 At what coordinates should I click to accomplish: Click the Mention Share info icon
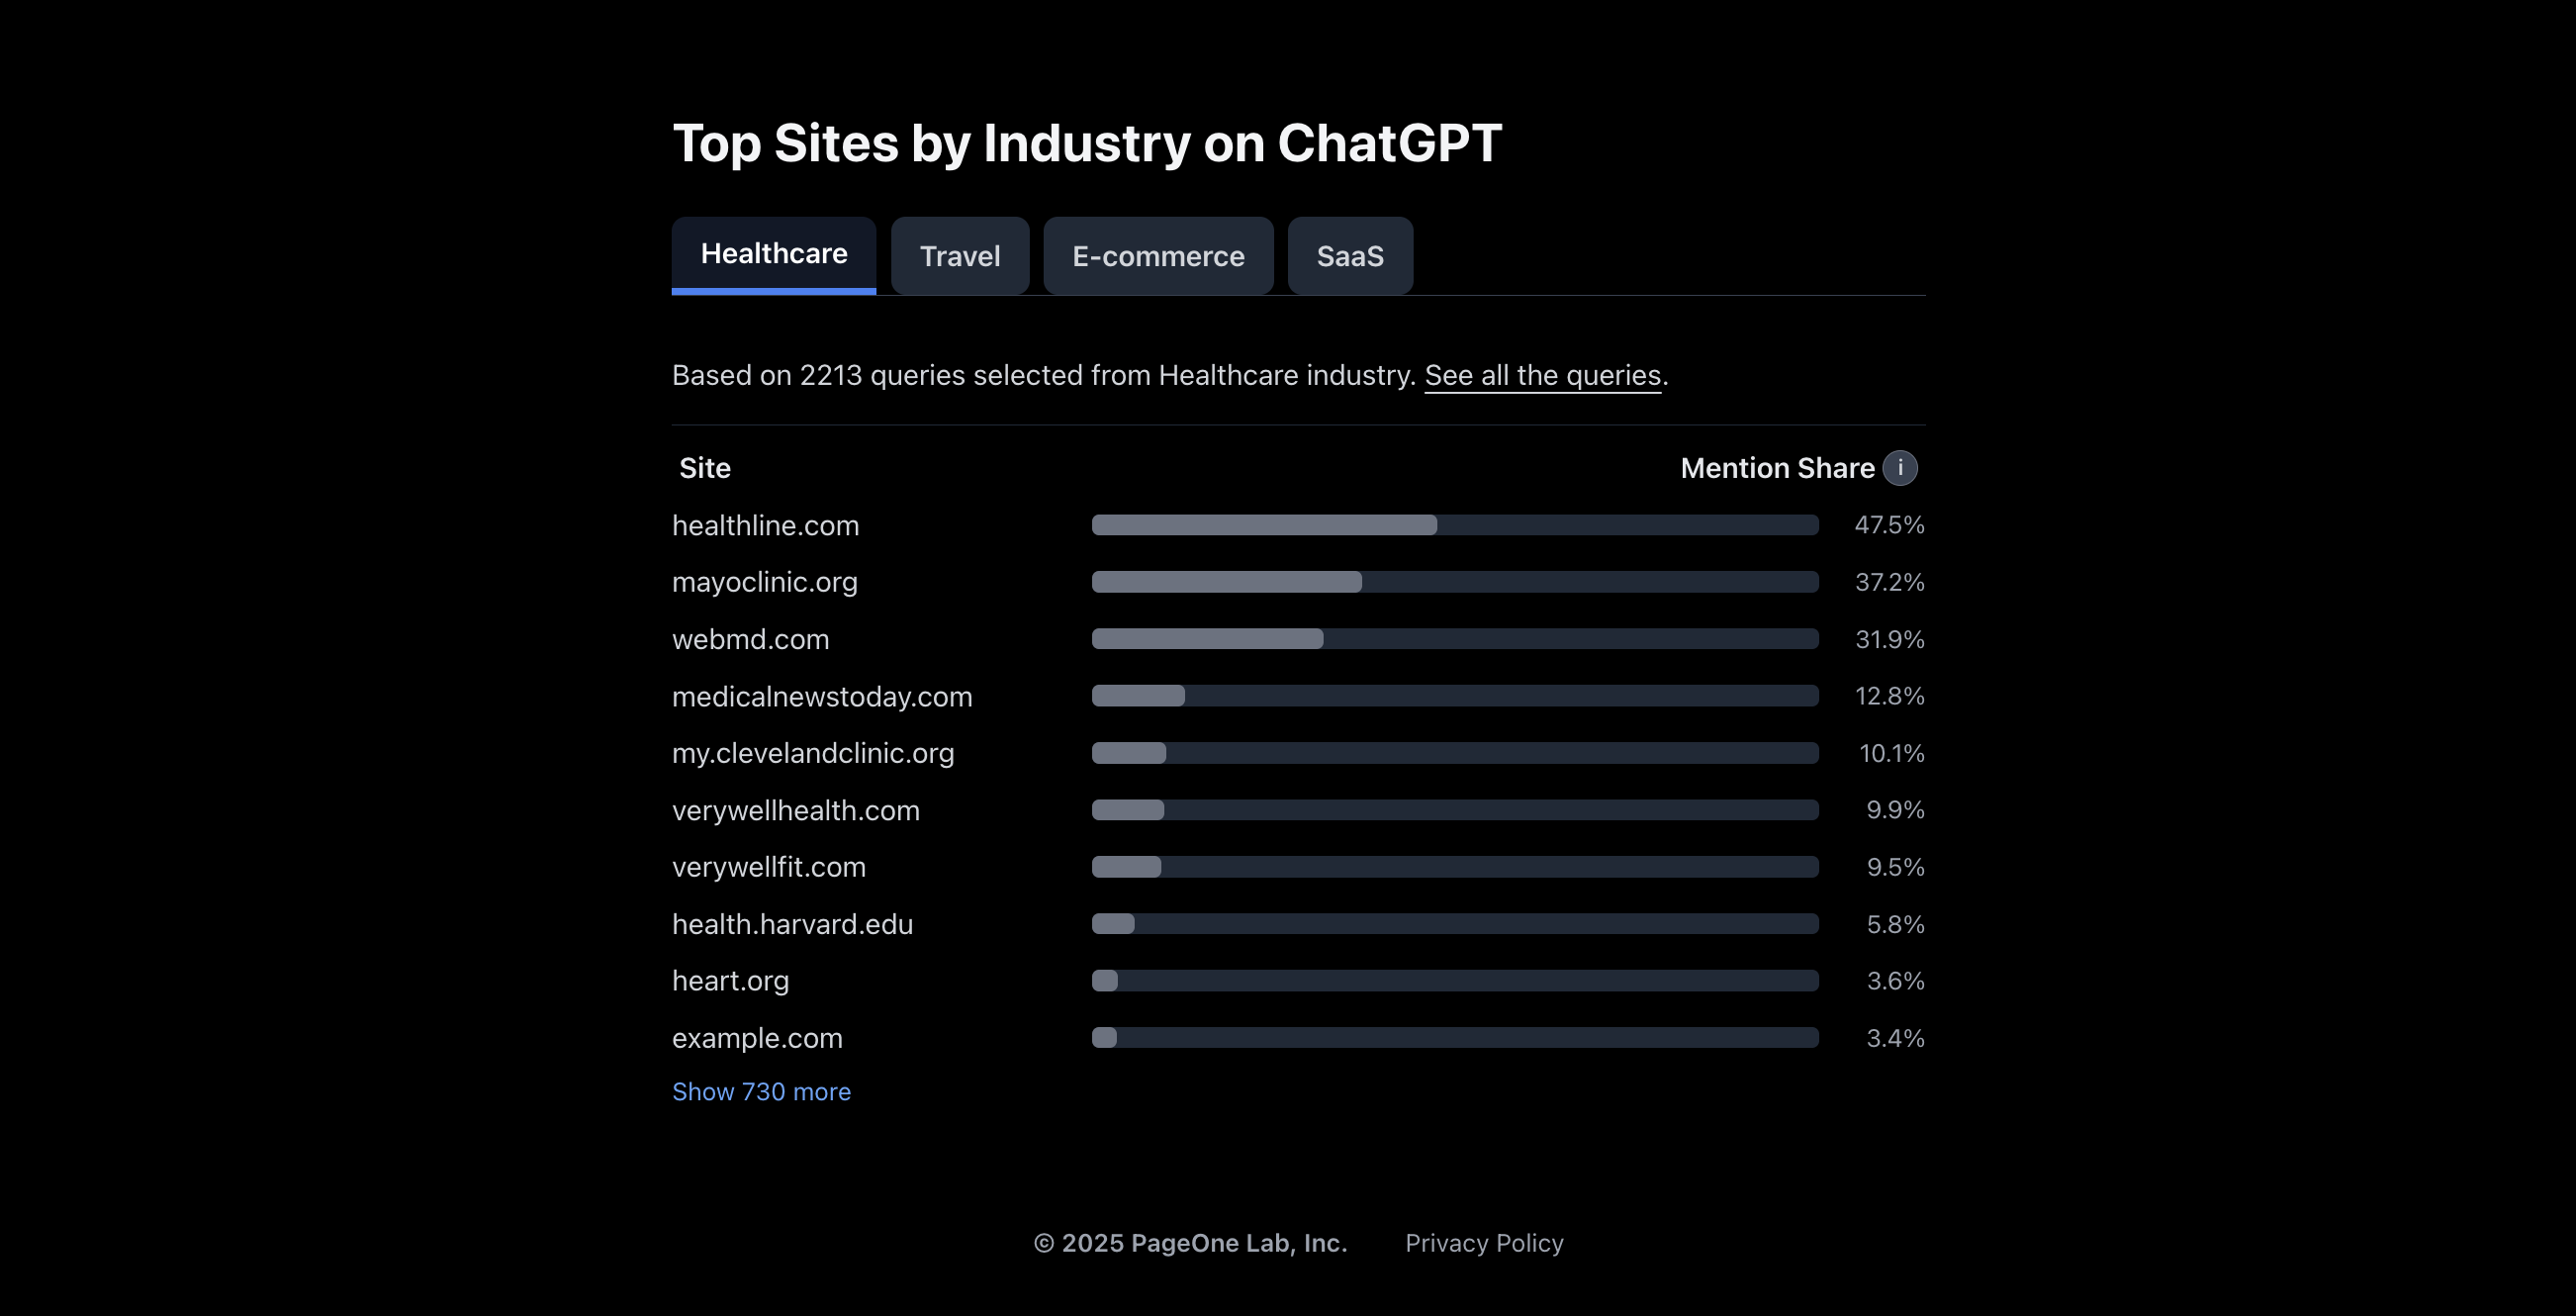point(1899,468)
